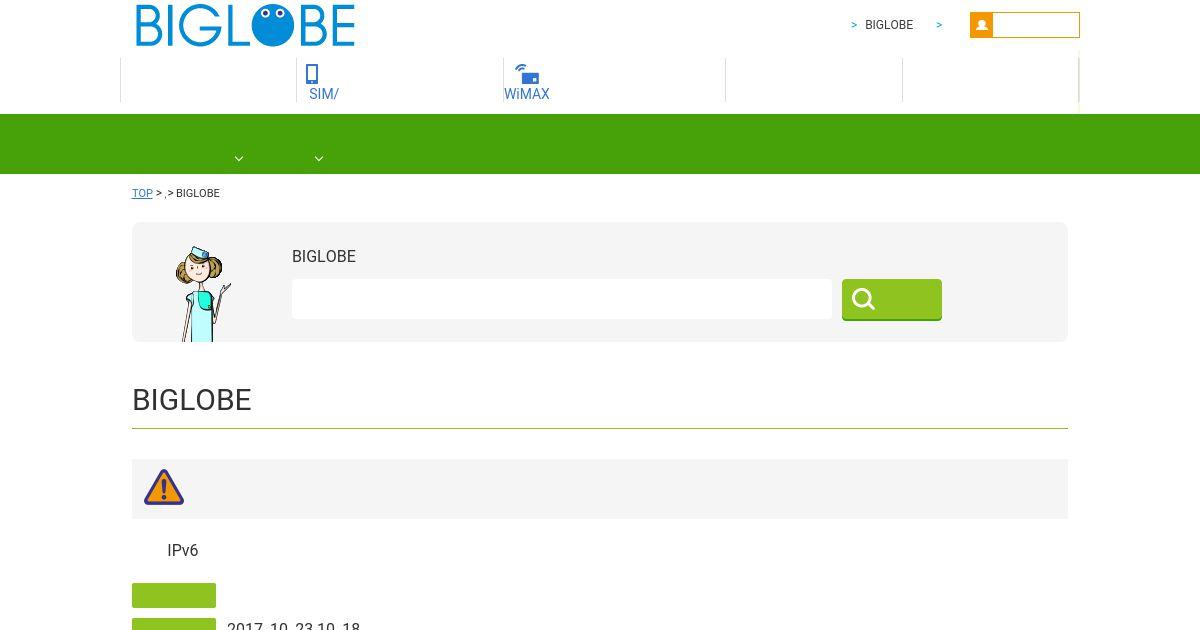Click the orange user login button

point(1025,25)
